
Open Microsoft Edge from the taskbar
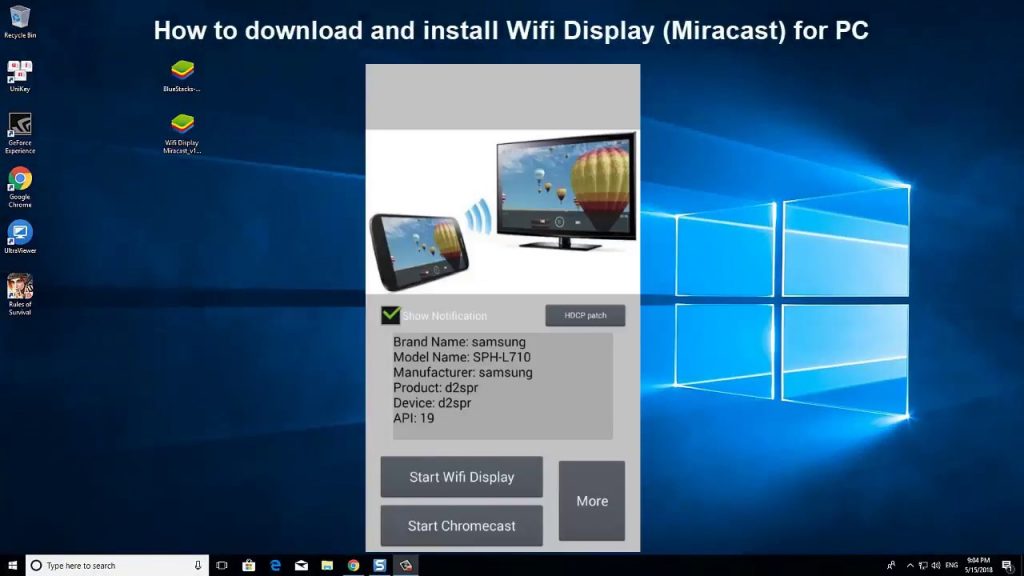tap(275, 566)
